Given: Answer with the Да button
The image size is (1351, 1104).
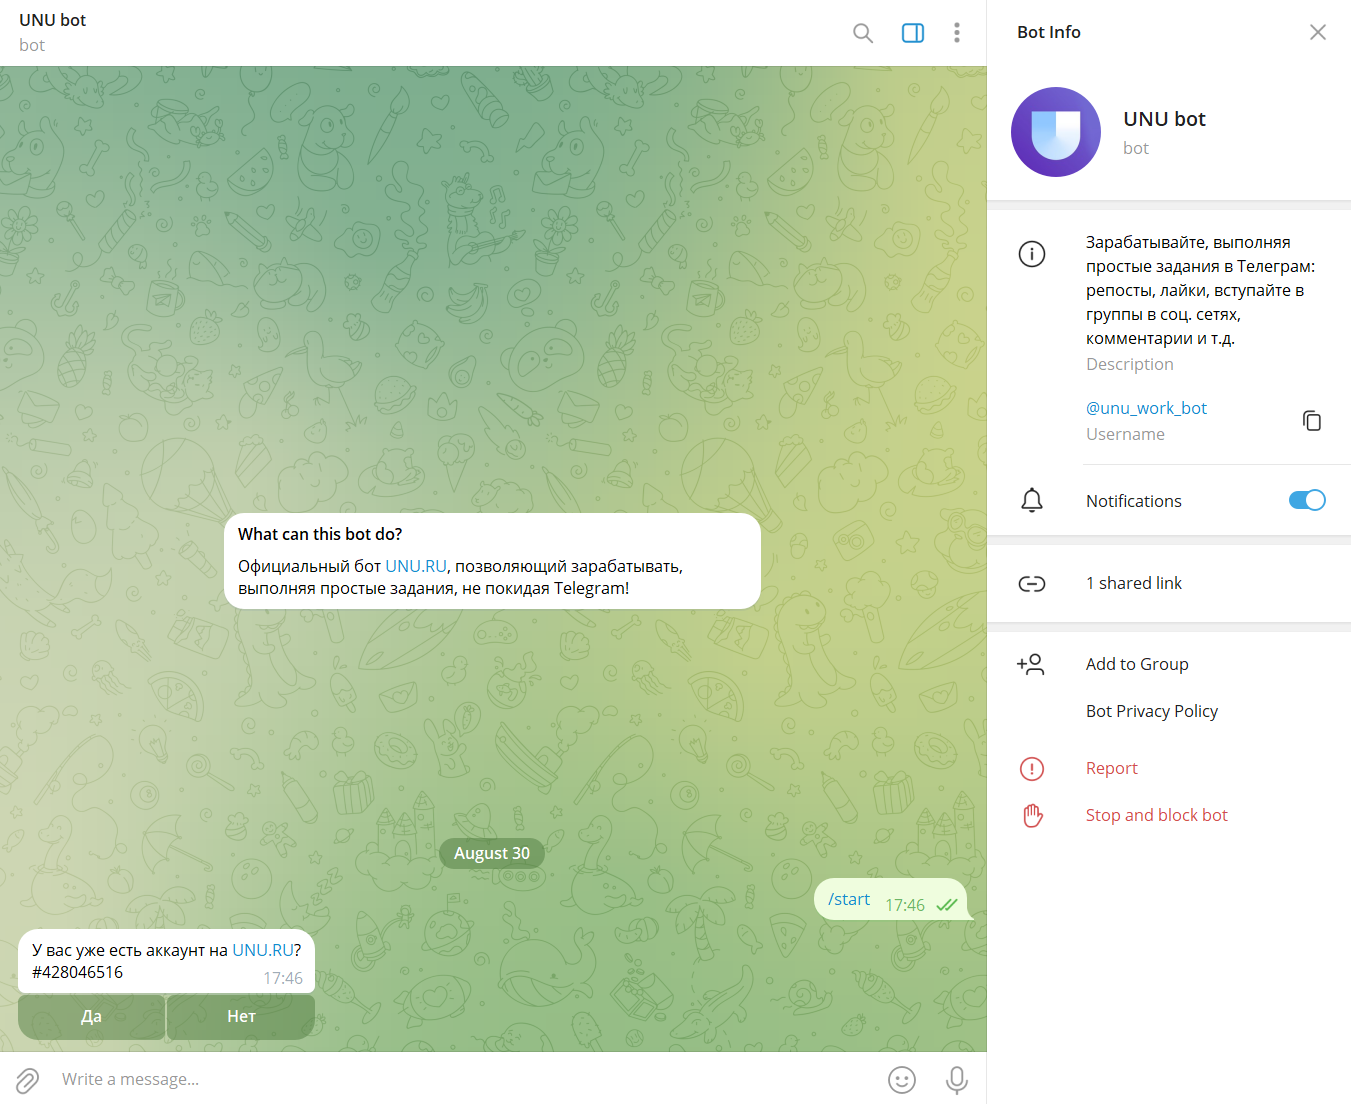Looking at the screenshot, I should pos(91,1017).
